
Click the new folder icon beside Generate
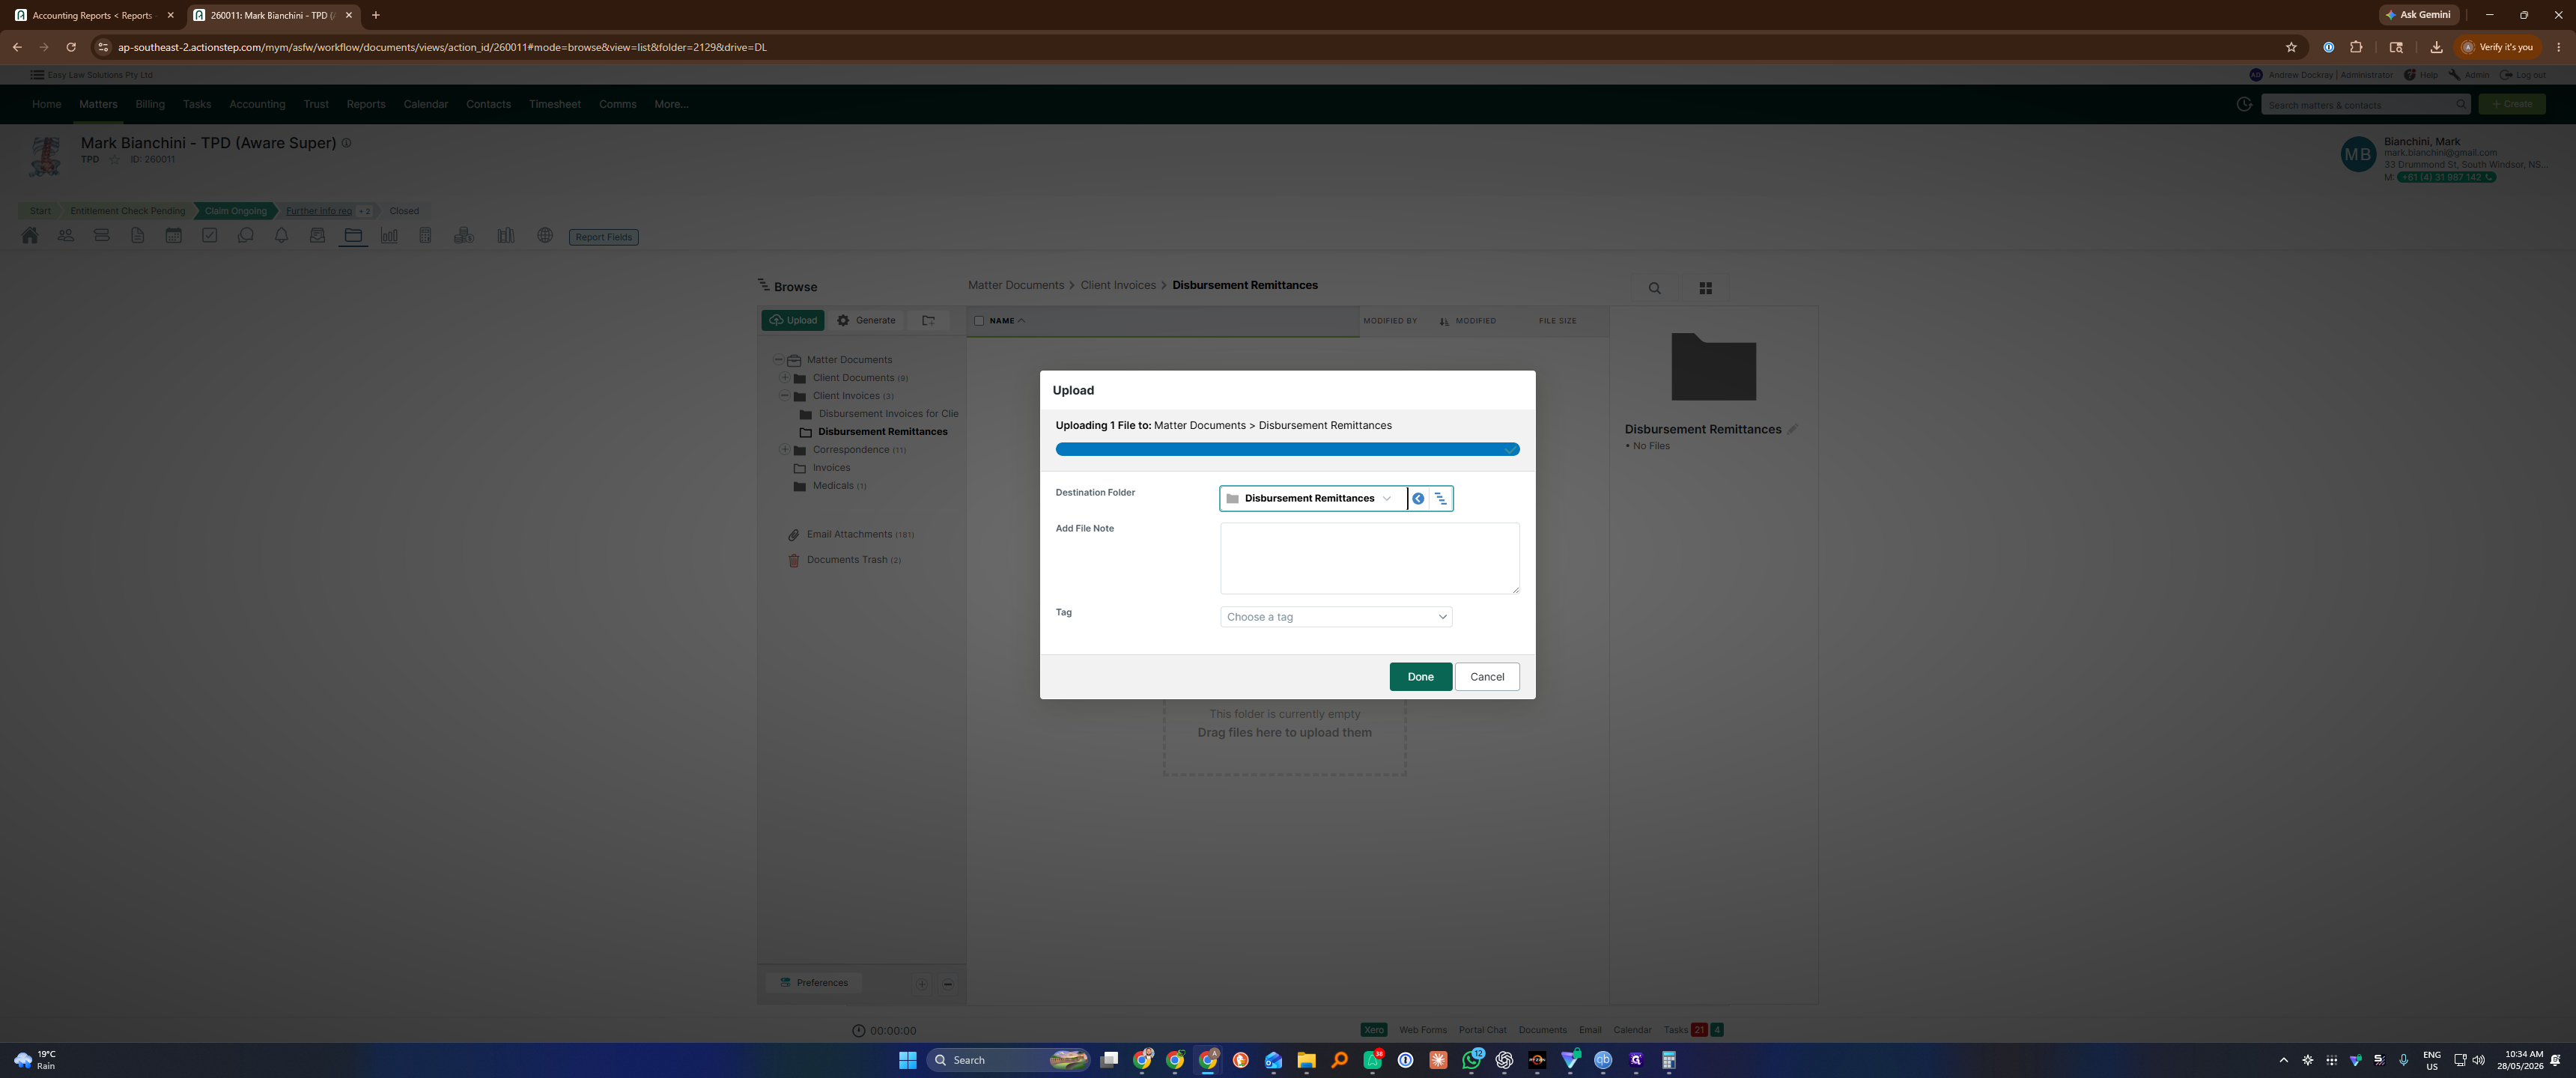(928, 320)
